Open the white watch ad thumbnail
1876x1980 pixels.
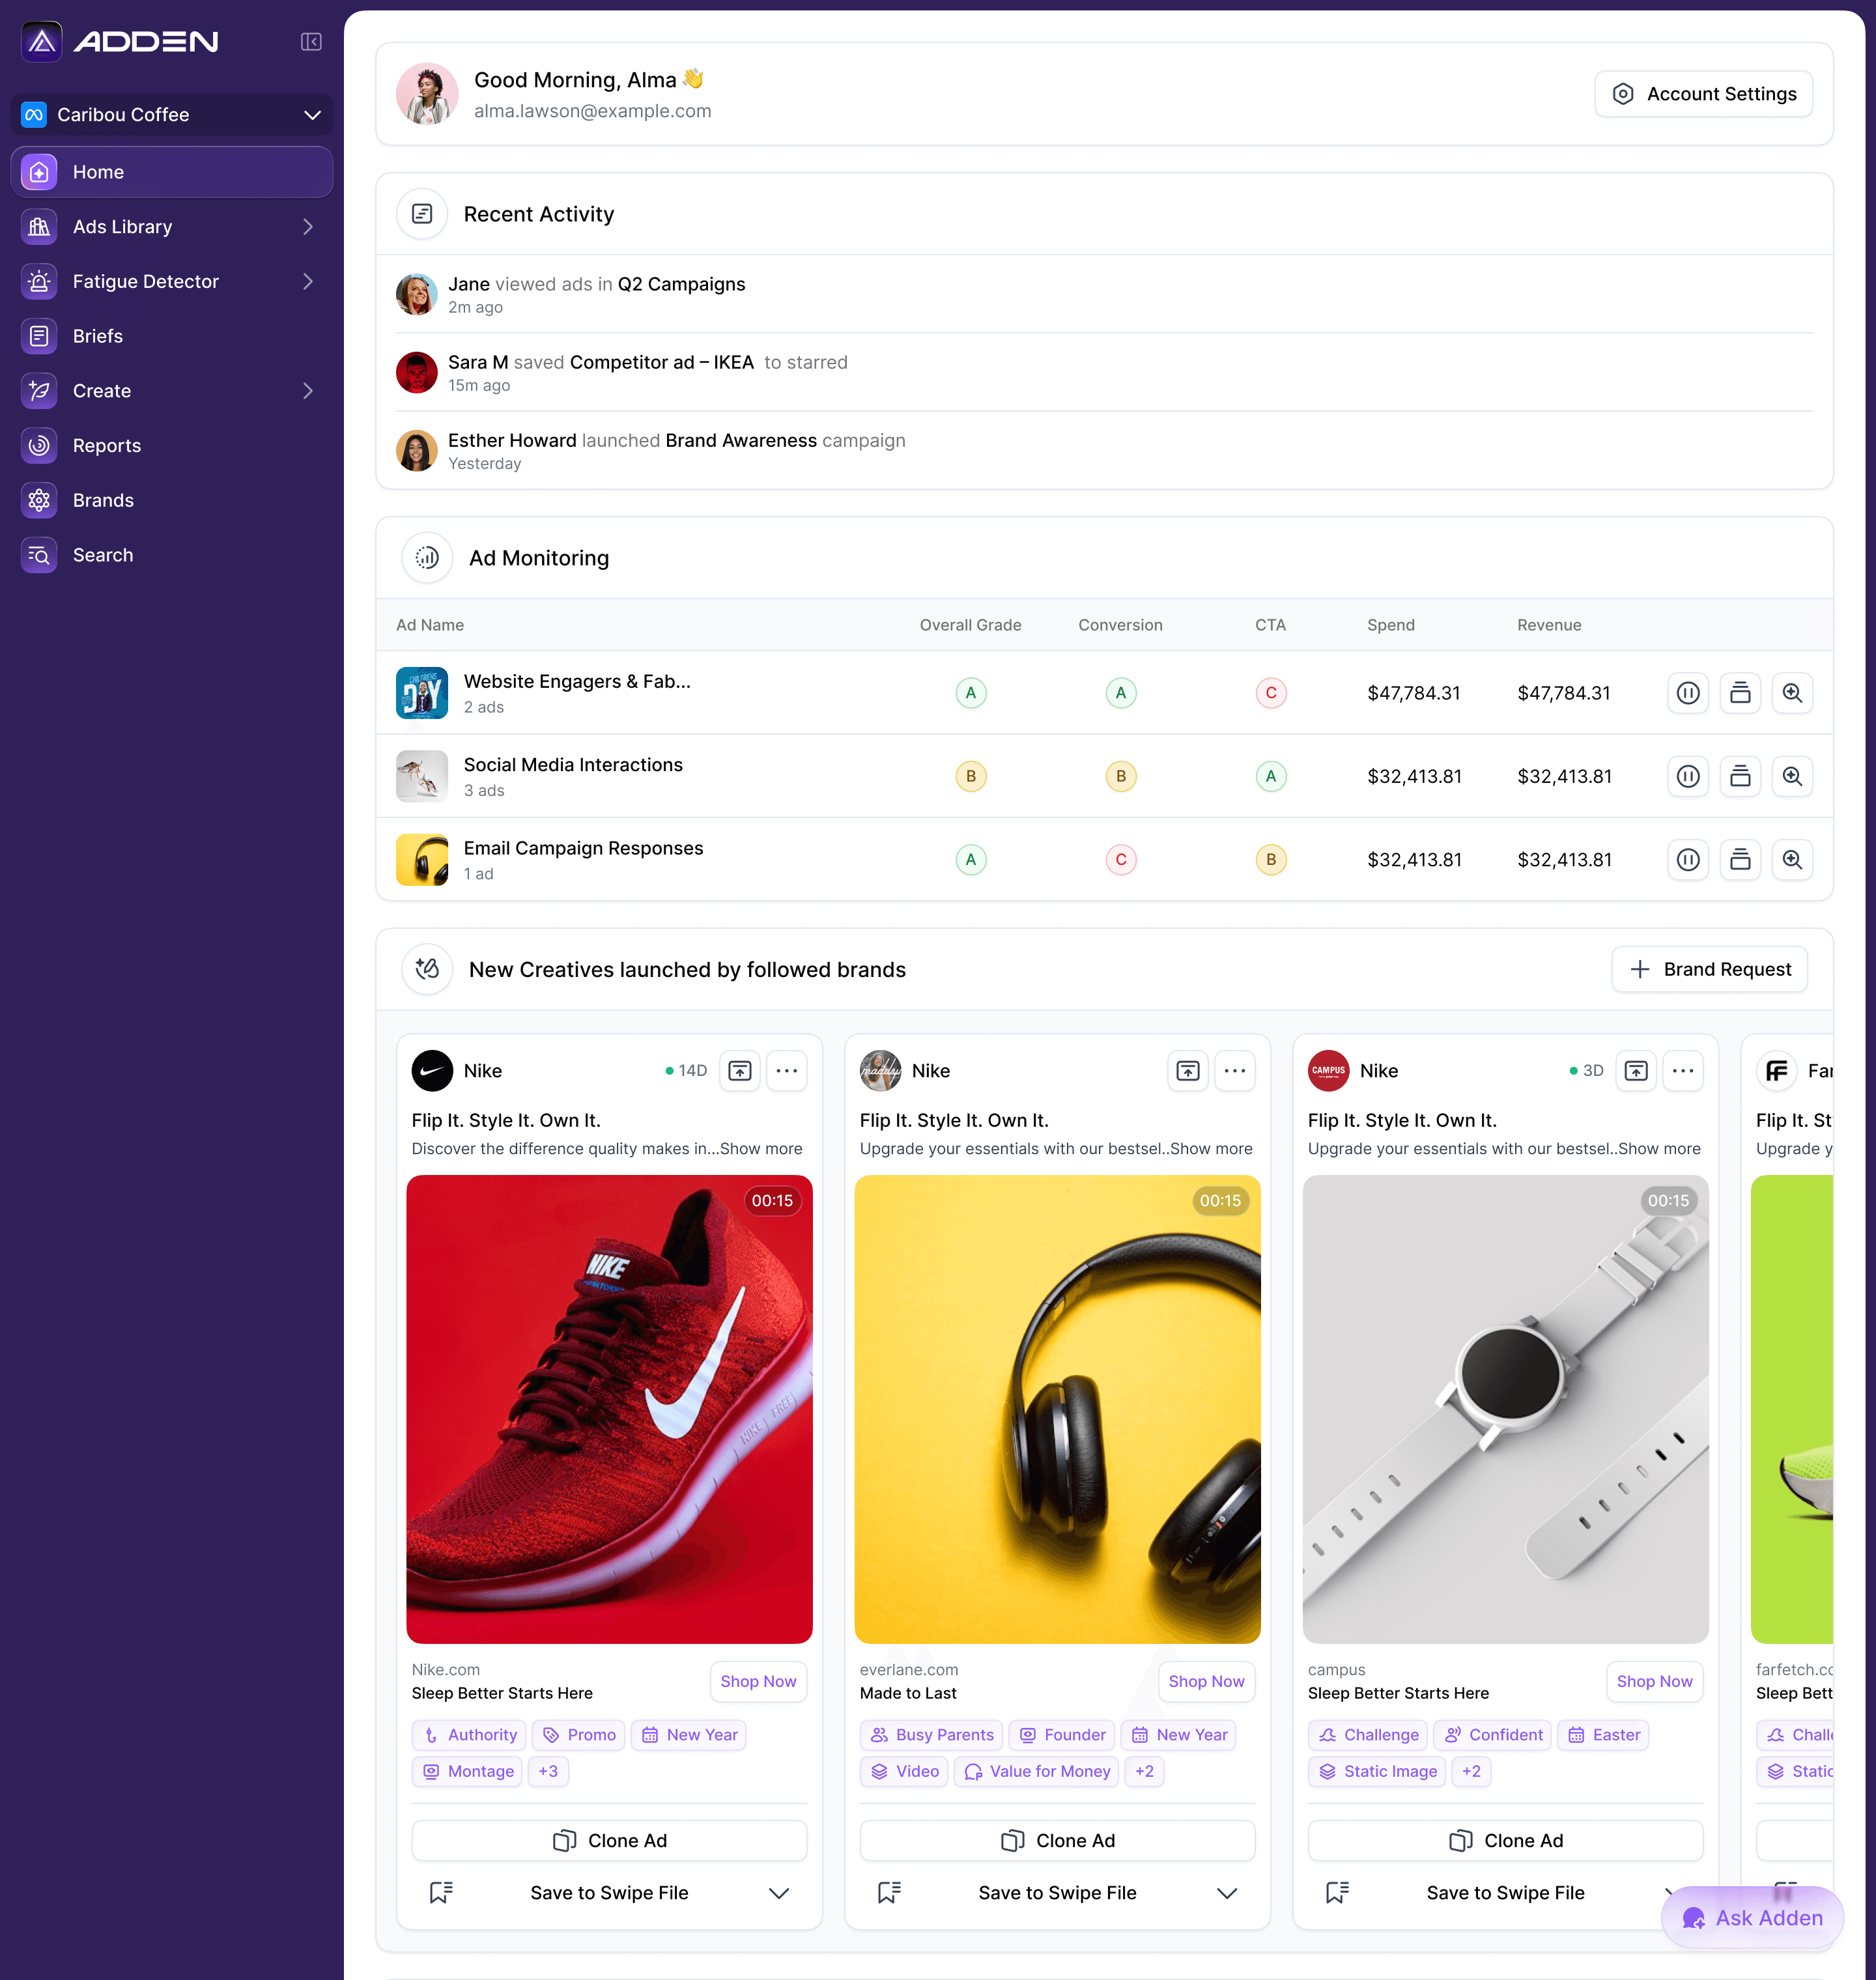point(1505,1410)
